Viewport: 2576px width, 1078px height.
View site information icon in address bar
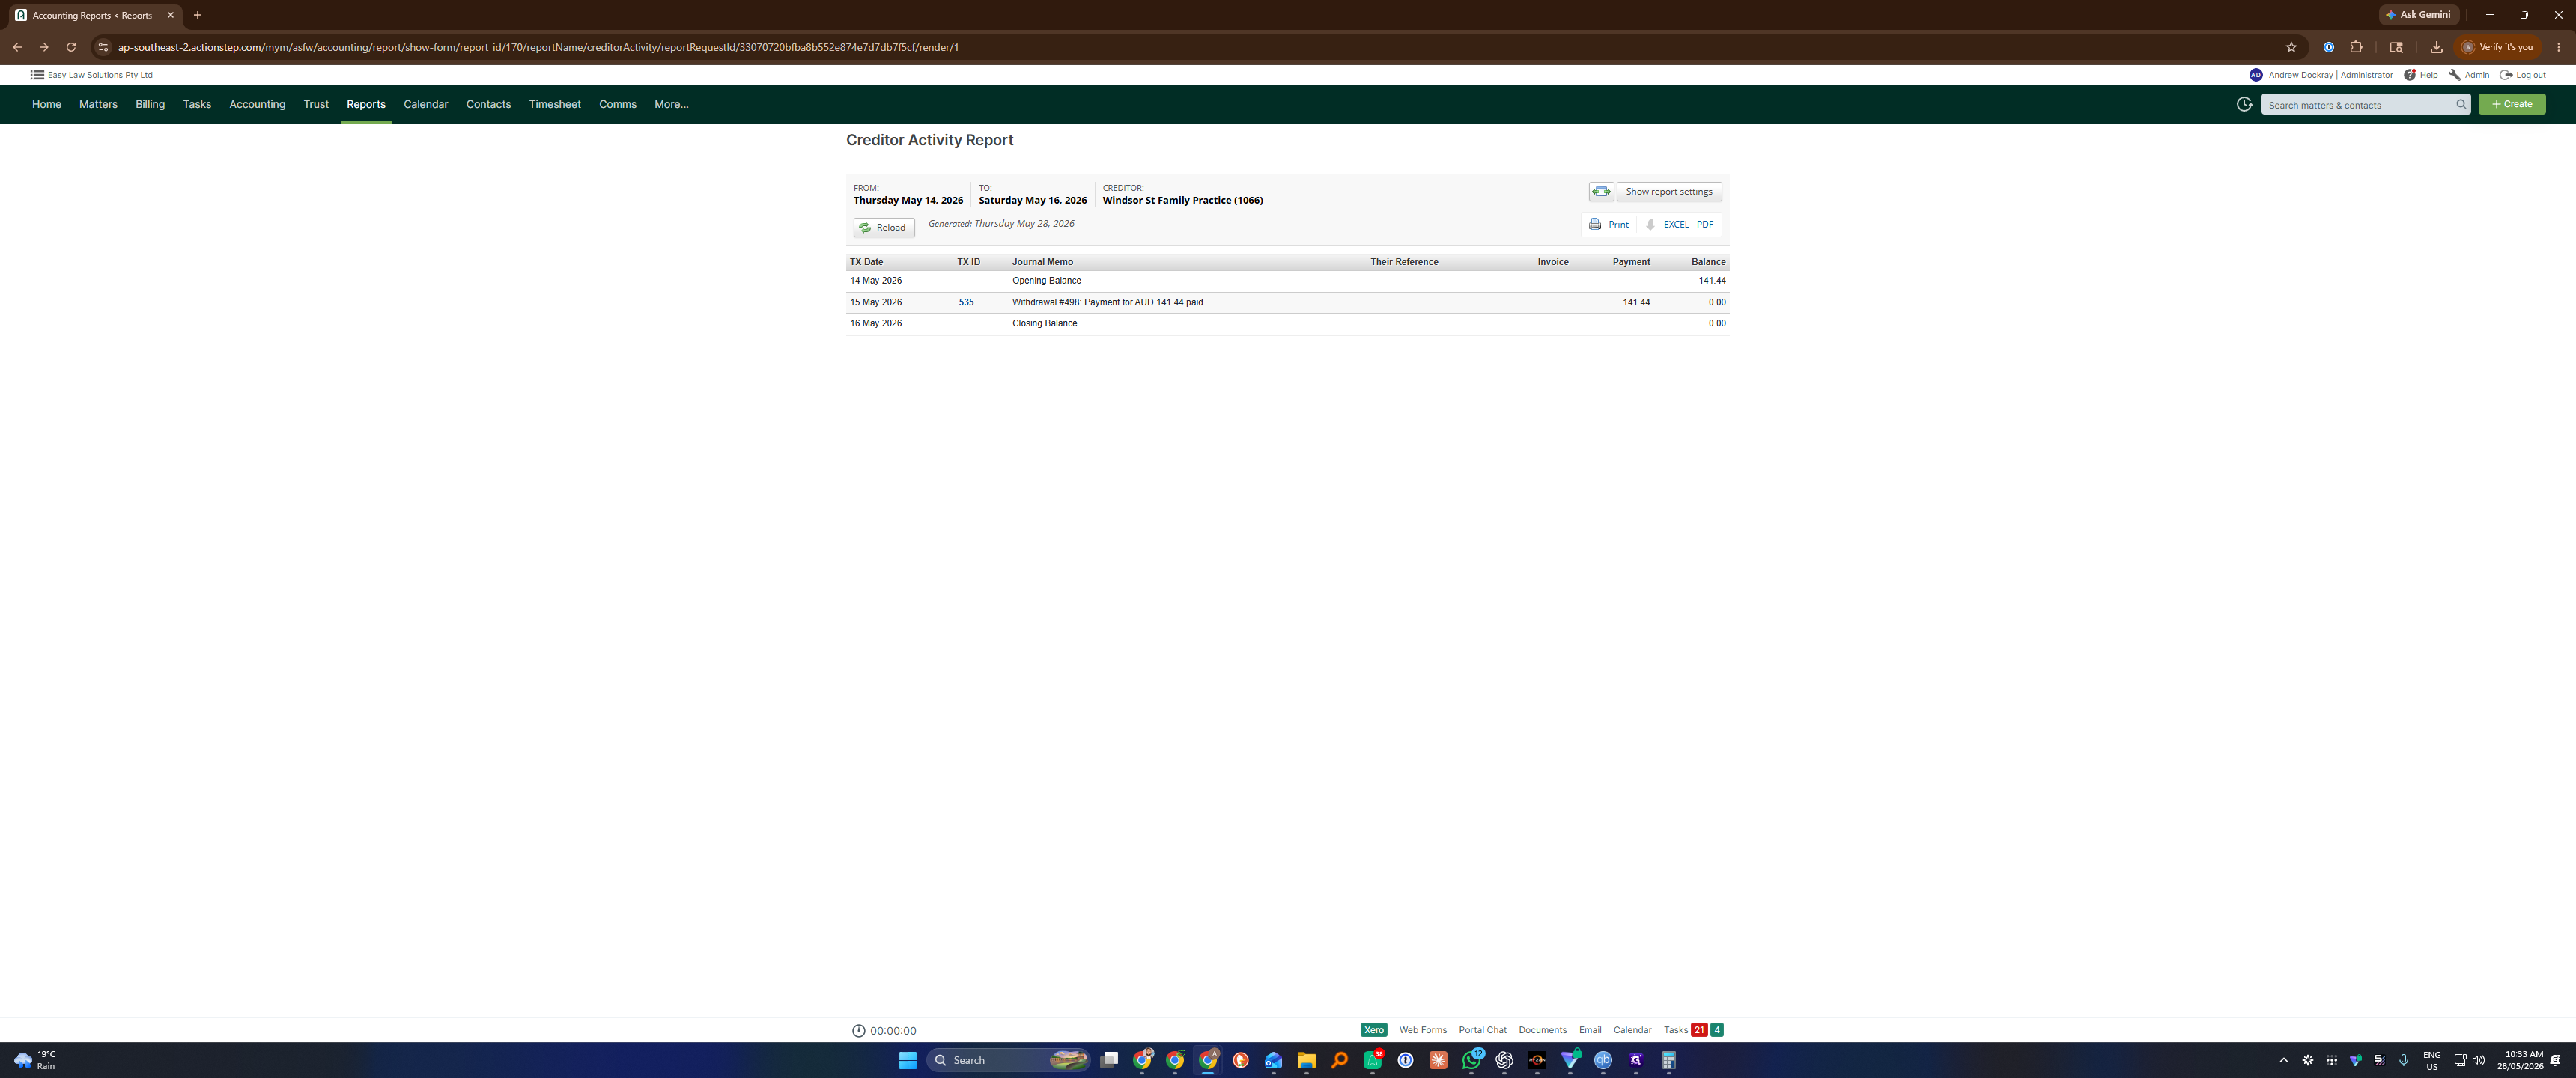click(103, 47)
